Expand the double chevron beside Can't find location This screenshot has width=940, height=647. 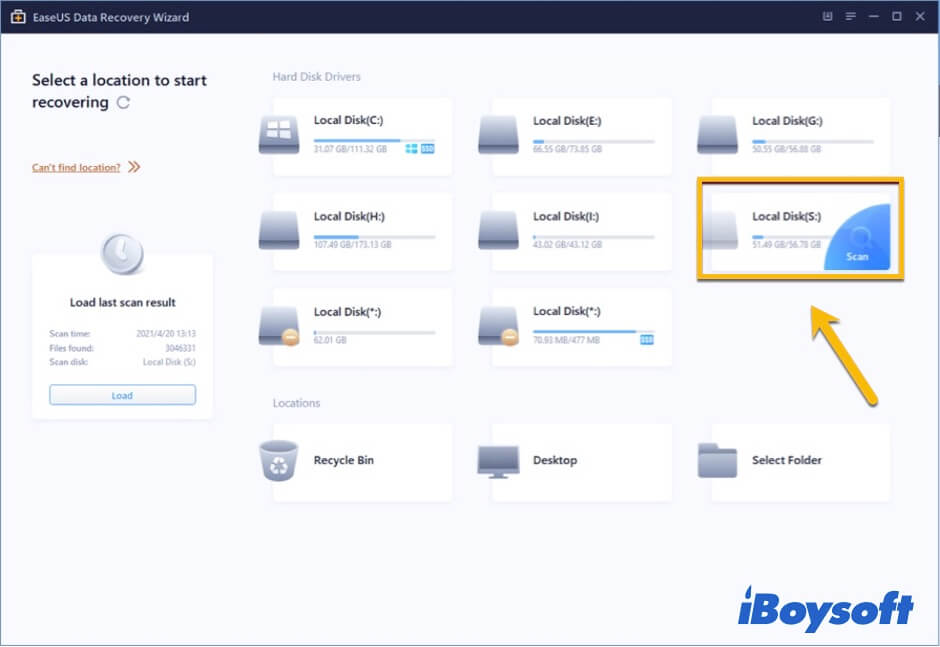134,168
